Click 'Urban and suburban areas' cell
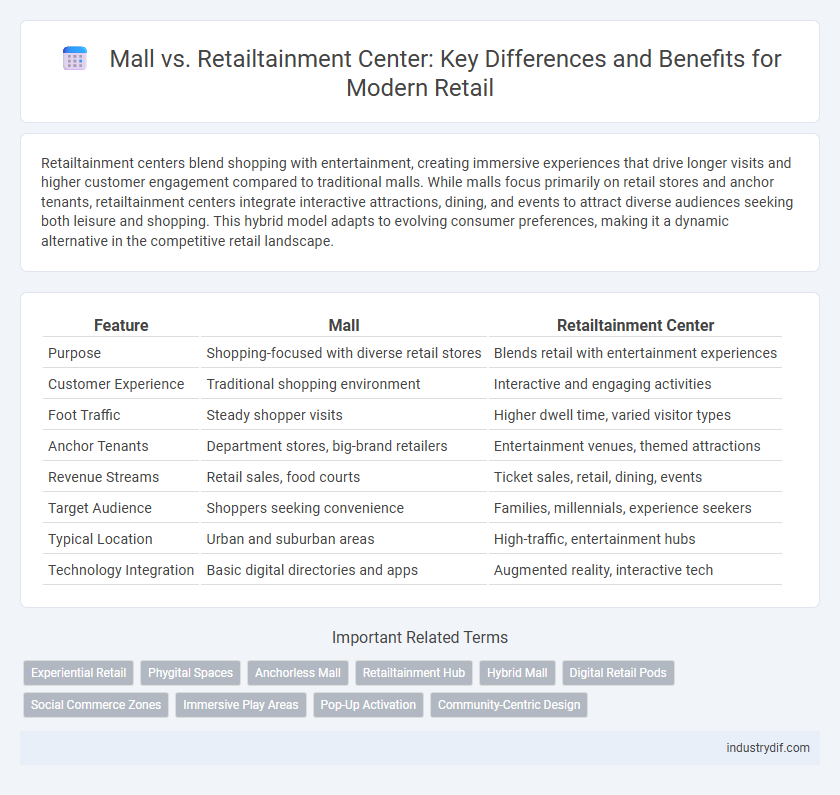The height and width of the screenshot is (795, 840). pyautogui.click(x=344, y=539)
